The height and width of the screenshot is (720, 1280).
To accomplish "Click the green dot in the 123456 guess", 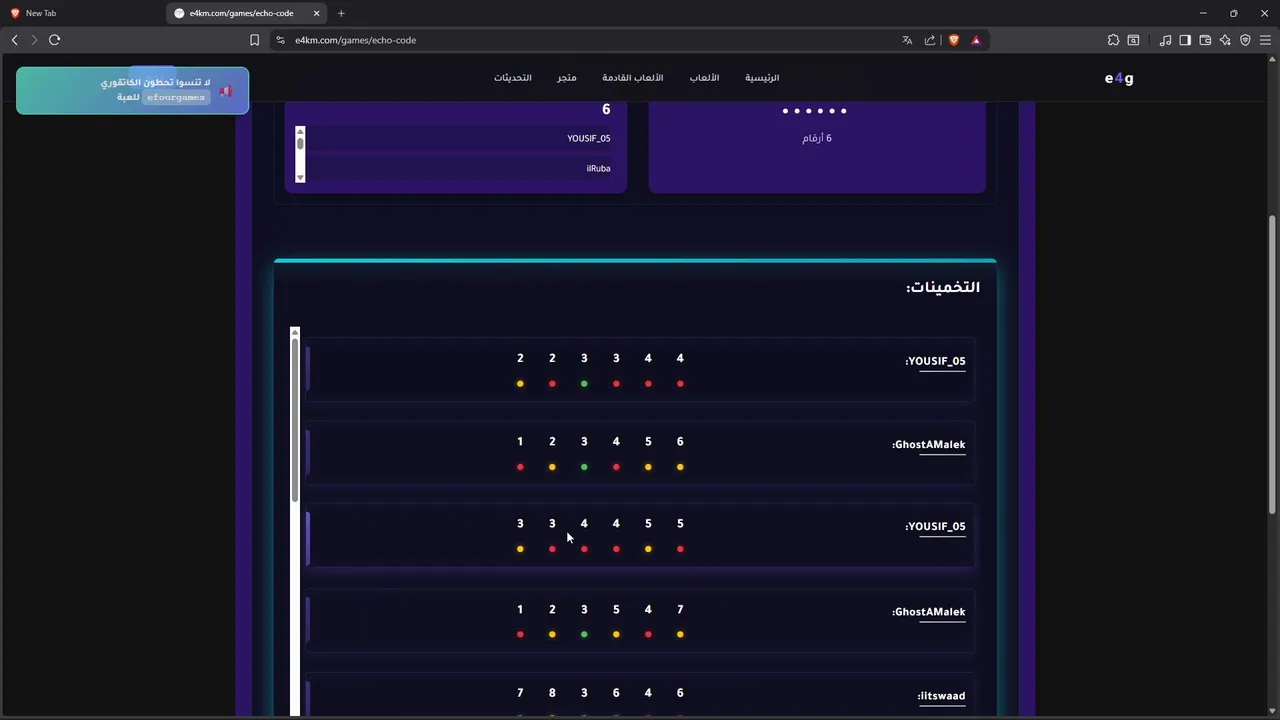I will point(584,467).
